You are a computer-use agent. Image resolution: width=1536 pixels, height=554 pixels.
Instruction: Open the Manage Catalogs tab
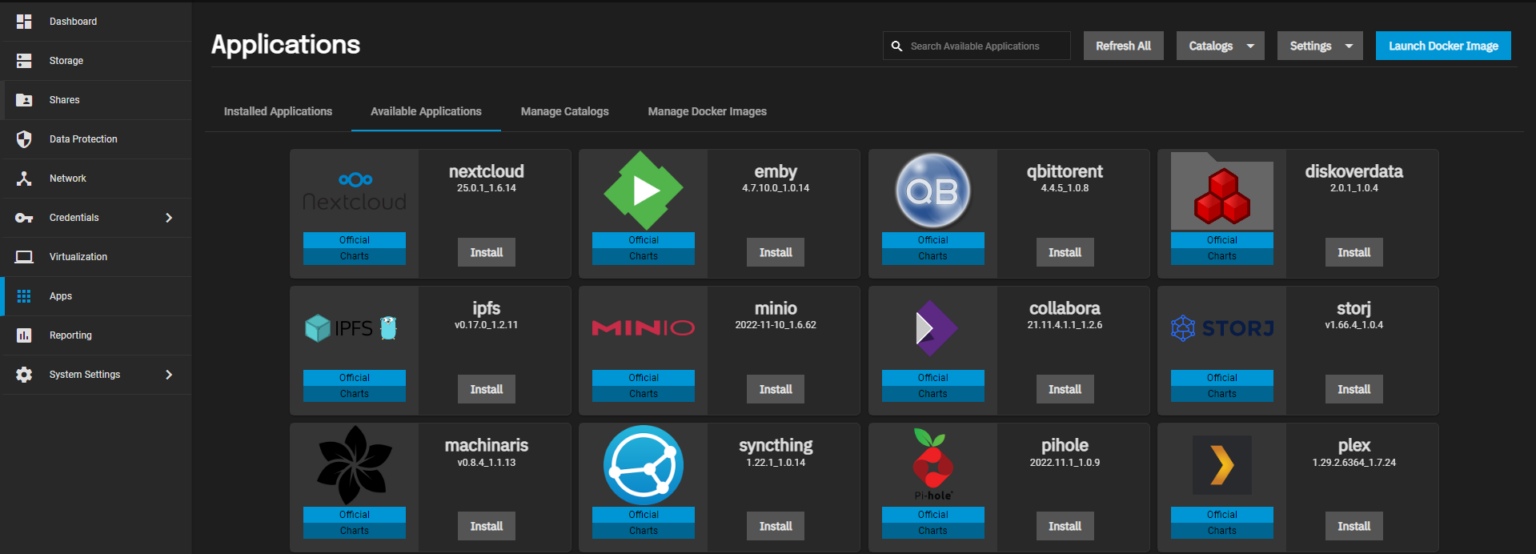[x=565, y=111]
